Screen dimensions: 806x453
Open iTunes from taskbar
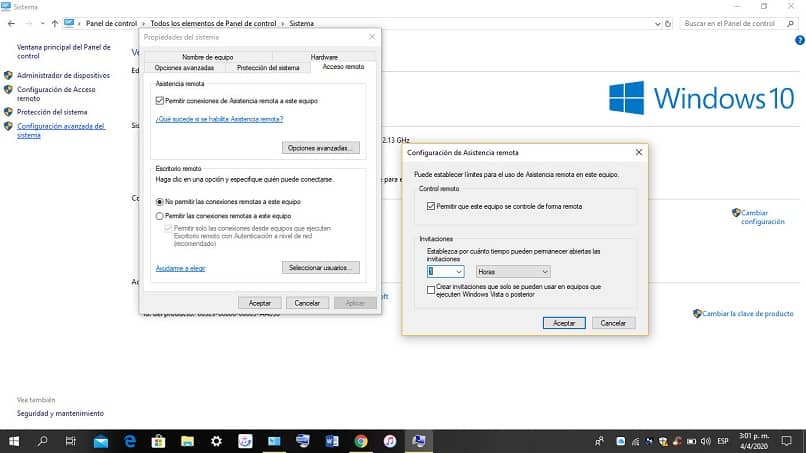[390, 441]
